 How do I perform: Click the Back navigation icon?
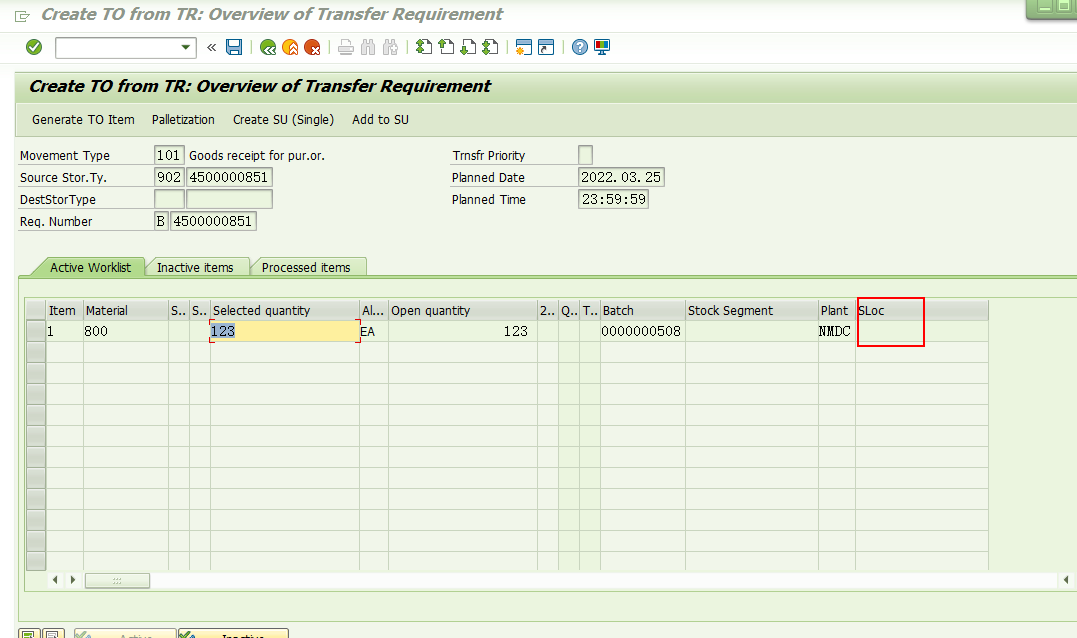coord(269,47)
